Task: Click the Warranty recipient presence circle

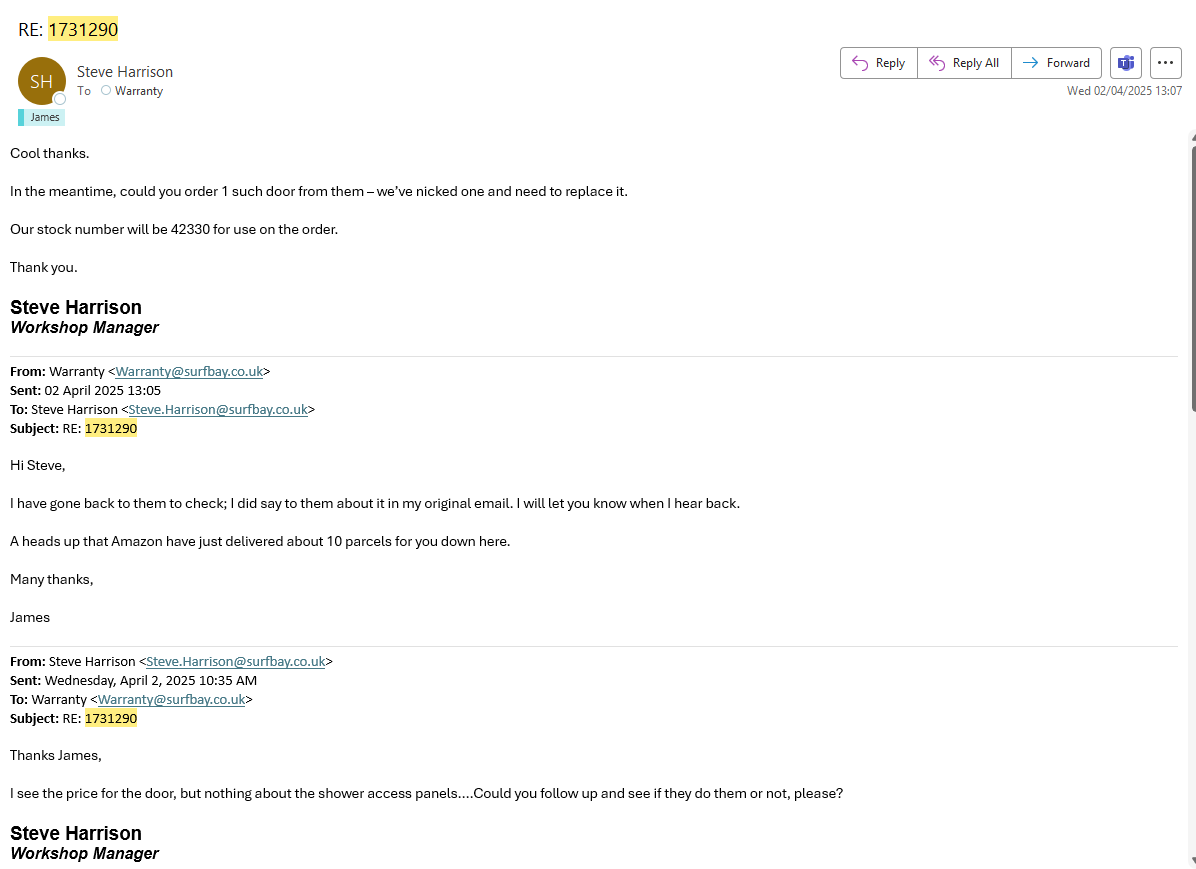Action: pyautogui.click(x=106, y=91)
